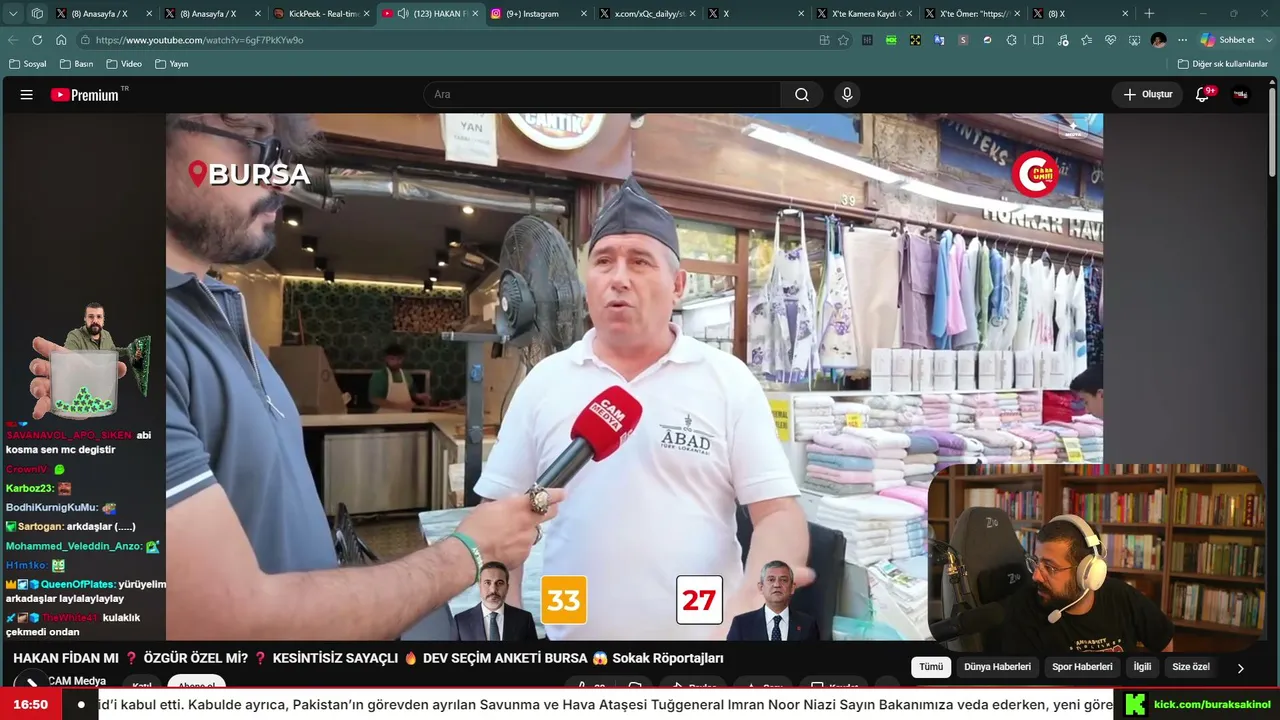Open the YouTube account avatar menu
1280x720 pixels.
click(1241, 95)
